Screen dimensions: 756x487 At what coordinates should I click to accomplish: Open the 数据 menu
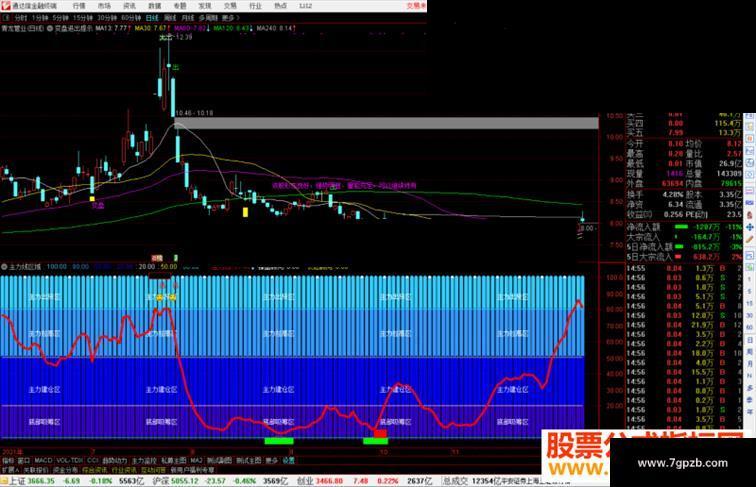point(154,6)
